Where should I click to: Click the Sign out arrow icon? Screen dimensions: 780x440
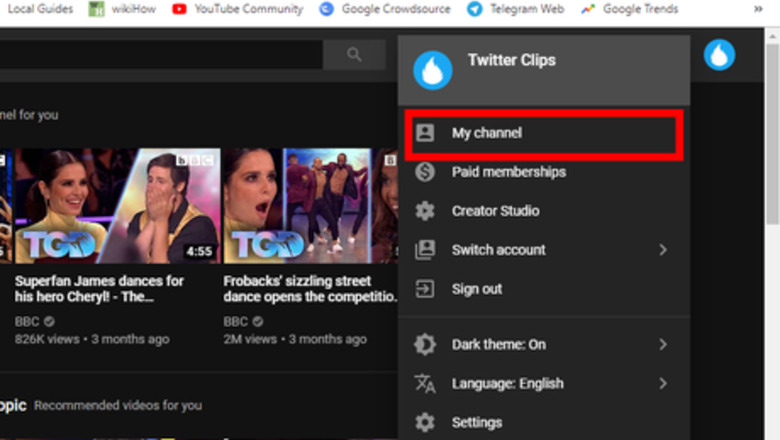(x=425, y=289)
